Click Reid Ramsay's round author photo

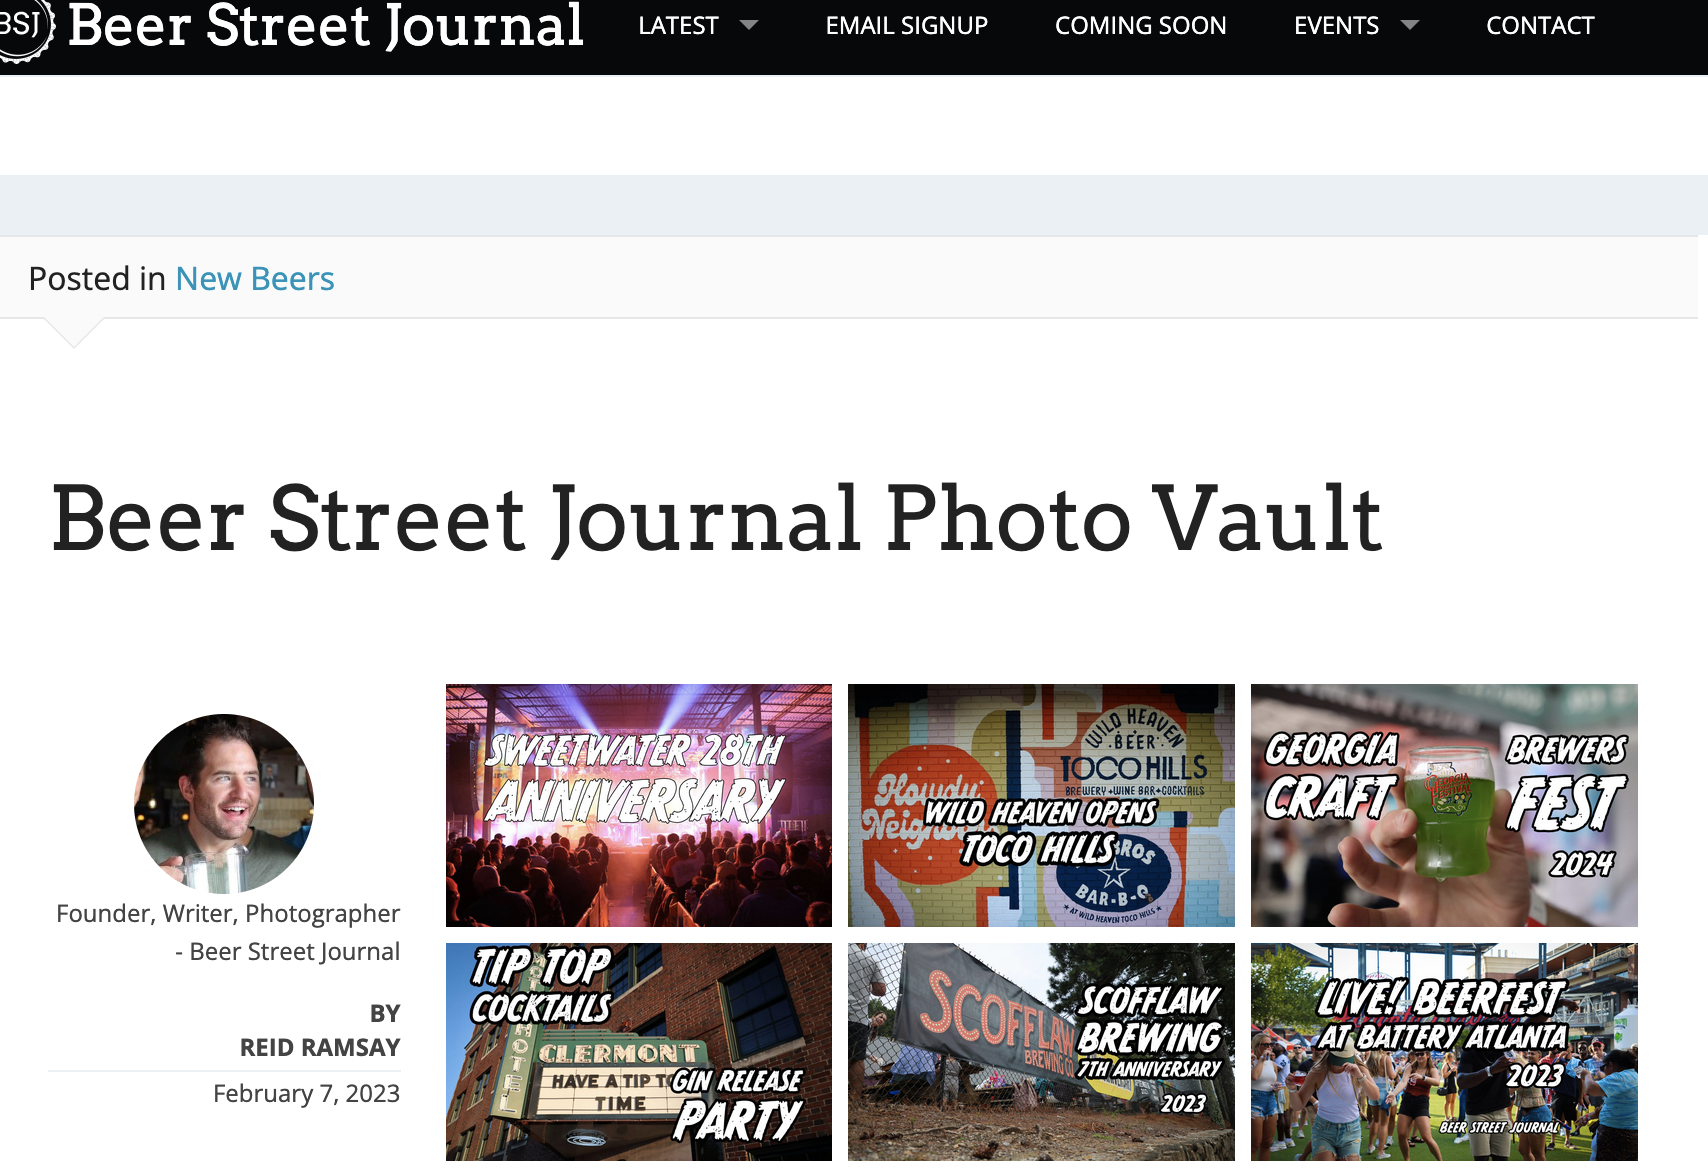click(x=224, y=803)
